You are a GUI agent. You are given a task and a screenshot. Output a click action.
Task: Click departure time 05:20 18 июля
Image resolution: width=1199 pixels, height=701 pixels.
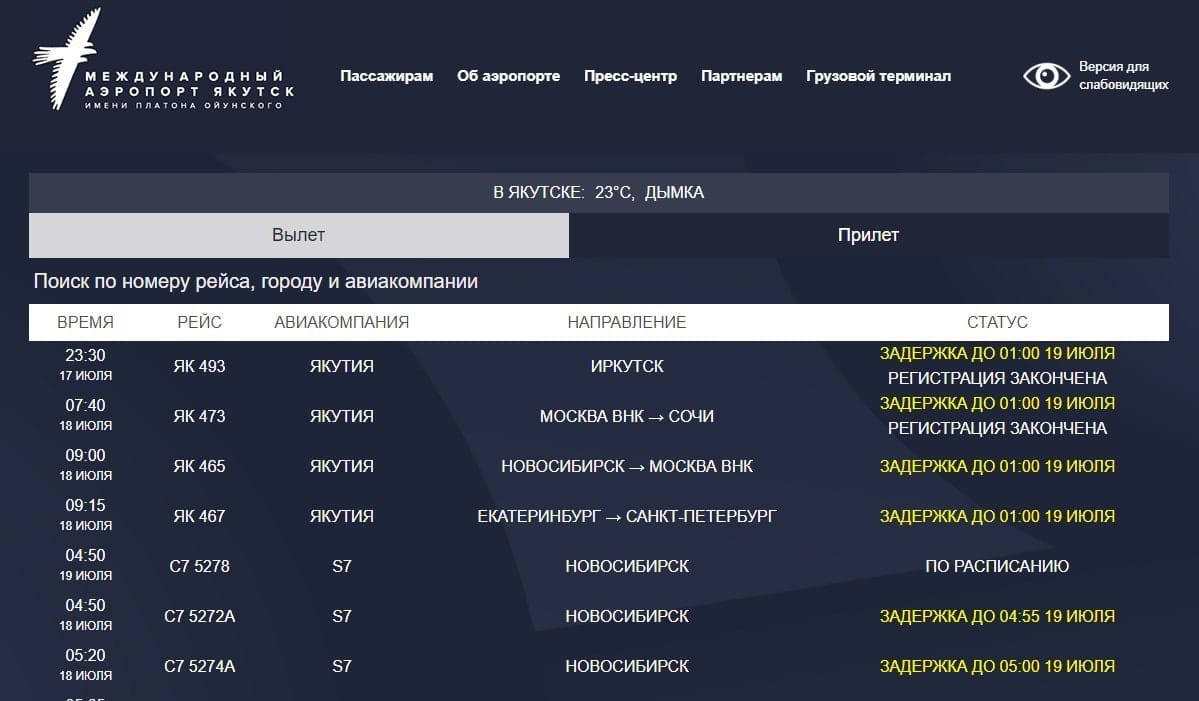point(86,665)
